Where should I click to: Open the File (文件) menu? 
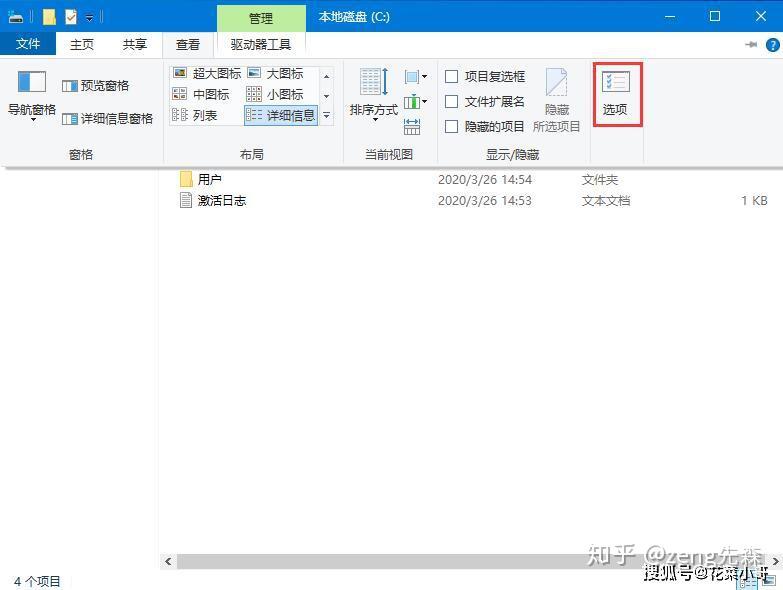click(28, 44)
